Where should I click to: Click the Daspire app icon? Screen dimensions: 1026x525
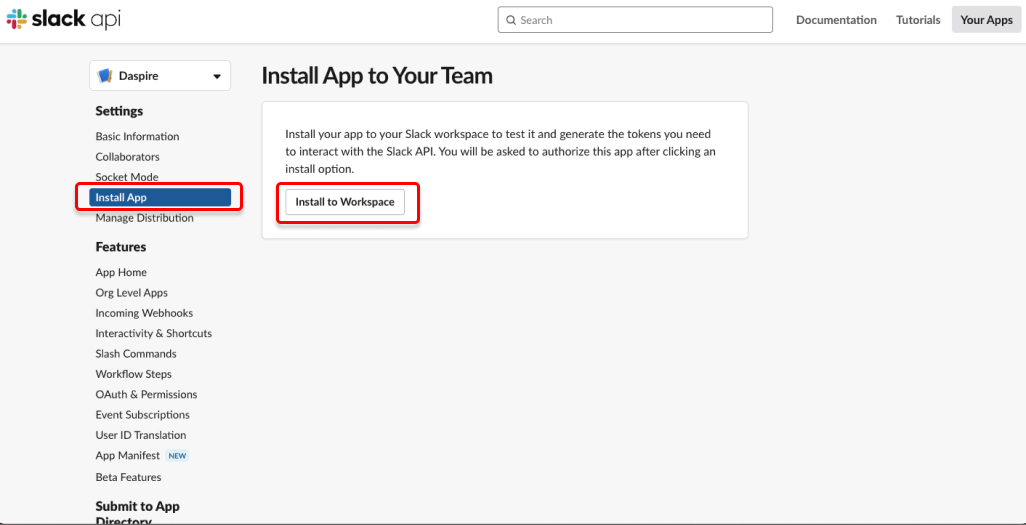(x=105, y=76)
